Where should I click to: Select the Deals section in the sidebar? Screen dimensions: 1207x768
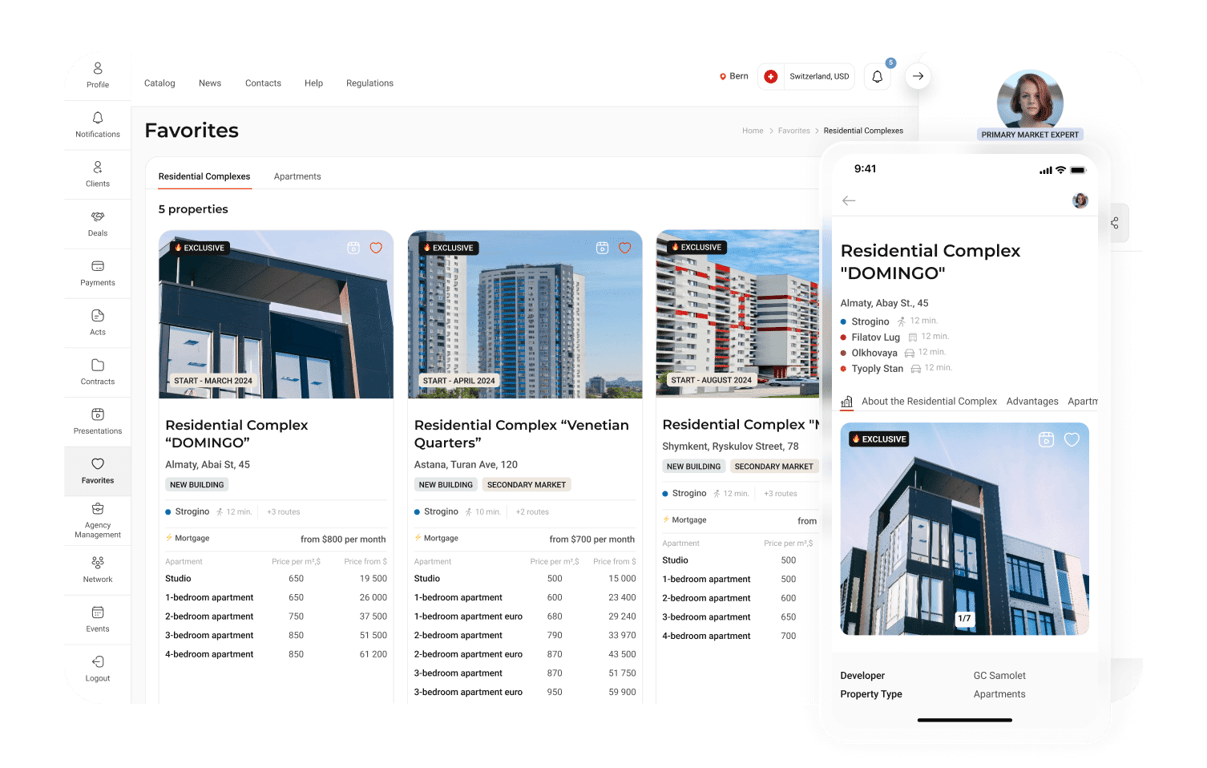point(97,222)
